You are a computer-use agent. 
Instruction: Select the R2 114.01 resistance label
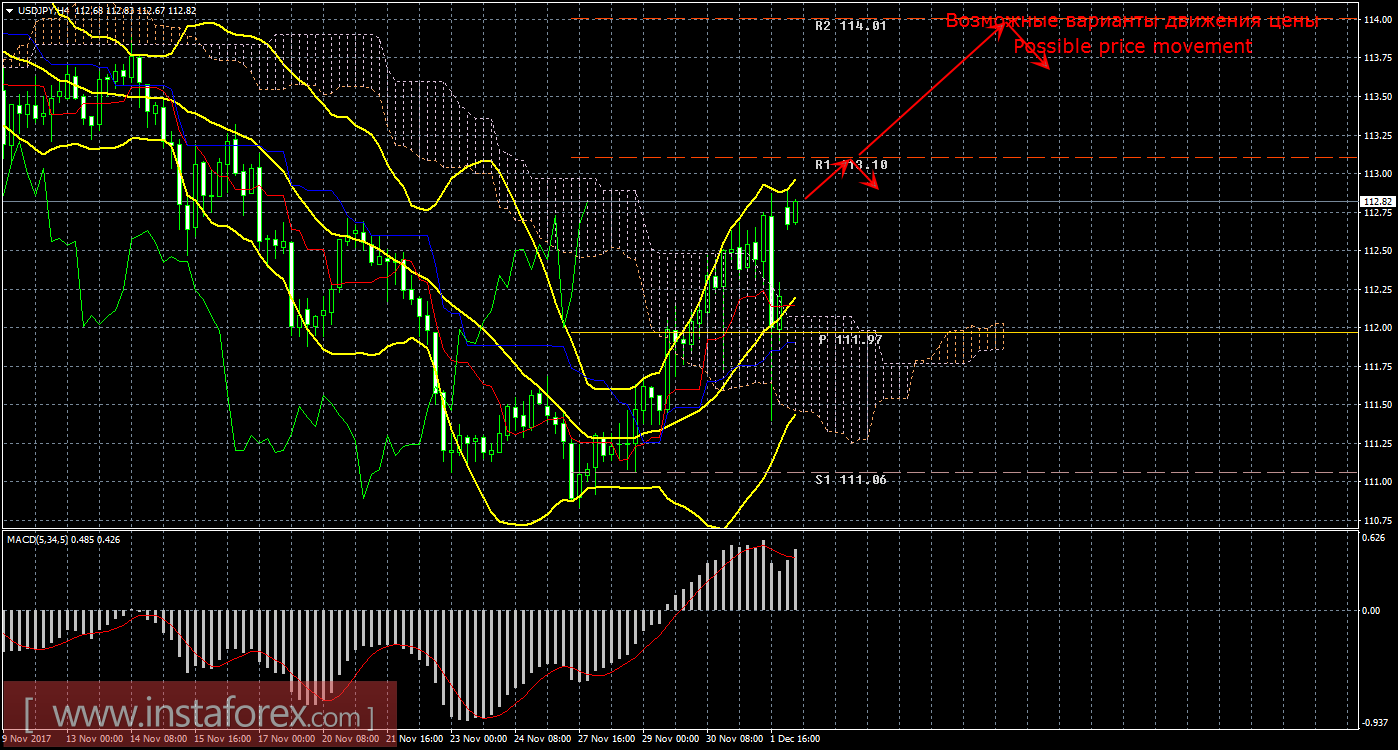click(850, 27)
